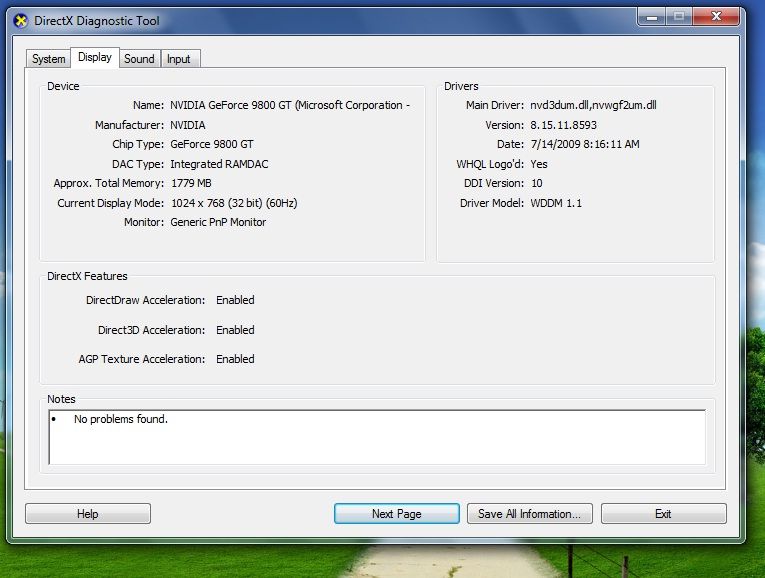Click the Help button

[88, 514]
